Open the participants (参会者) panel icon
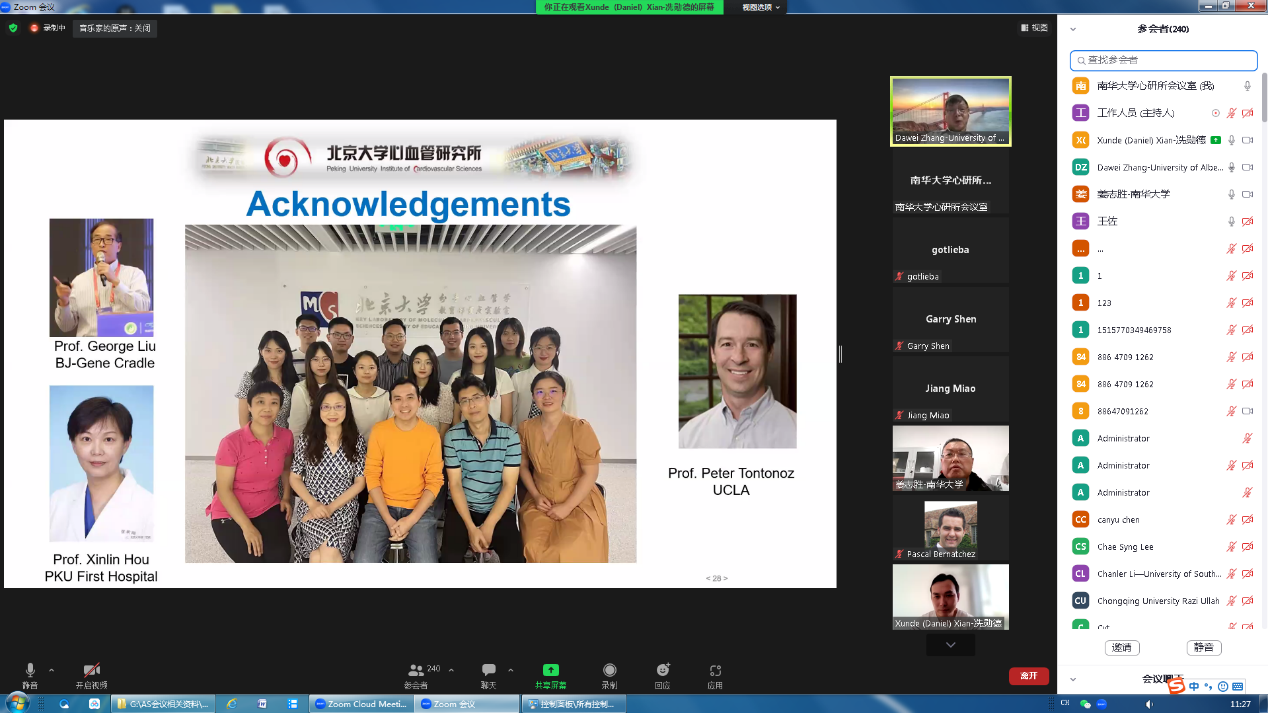This screenshot has width=1268, height=713. point(416,670)
